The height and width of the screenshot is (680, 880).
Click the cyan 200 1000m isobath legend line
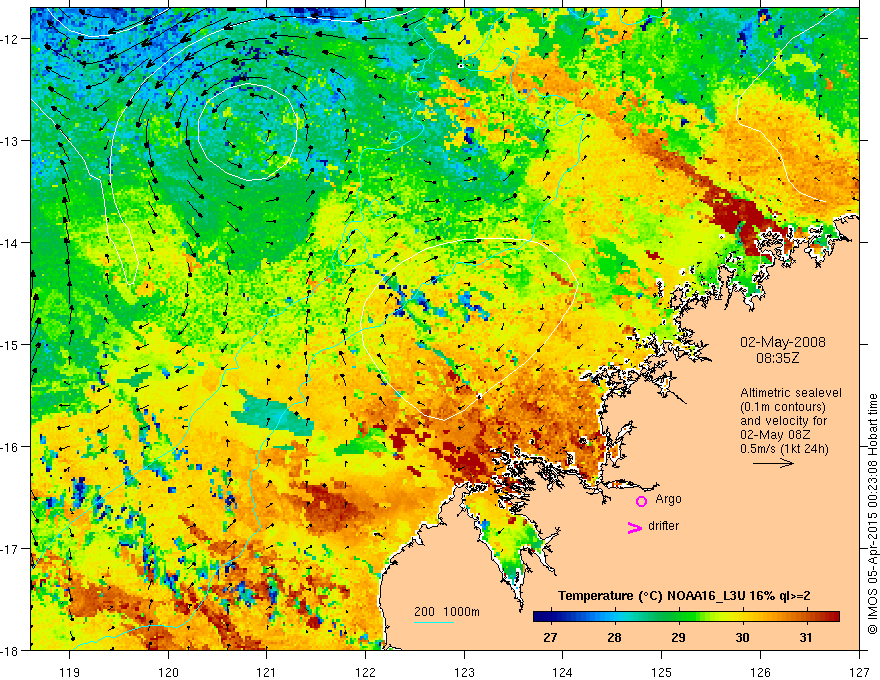(434, 622)
